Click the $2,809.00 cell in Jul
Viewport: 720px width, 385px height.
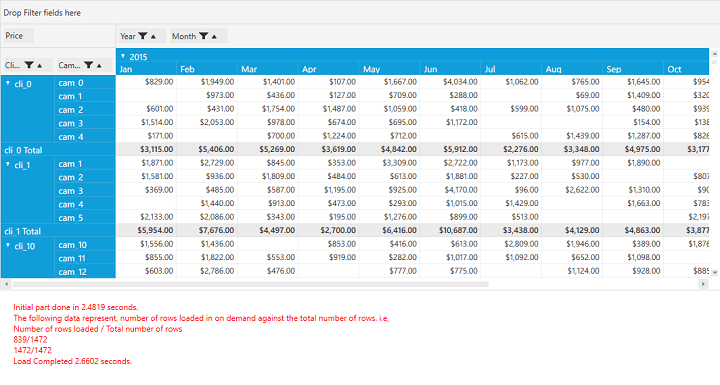(x=511, y=244)
